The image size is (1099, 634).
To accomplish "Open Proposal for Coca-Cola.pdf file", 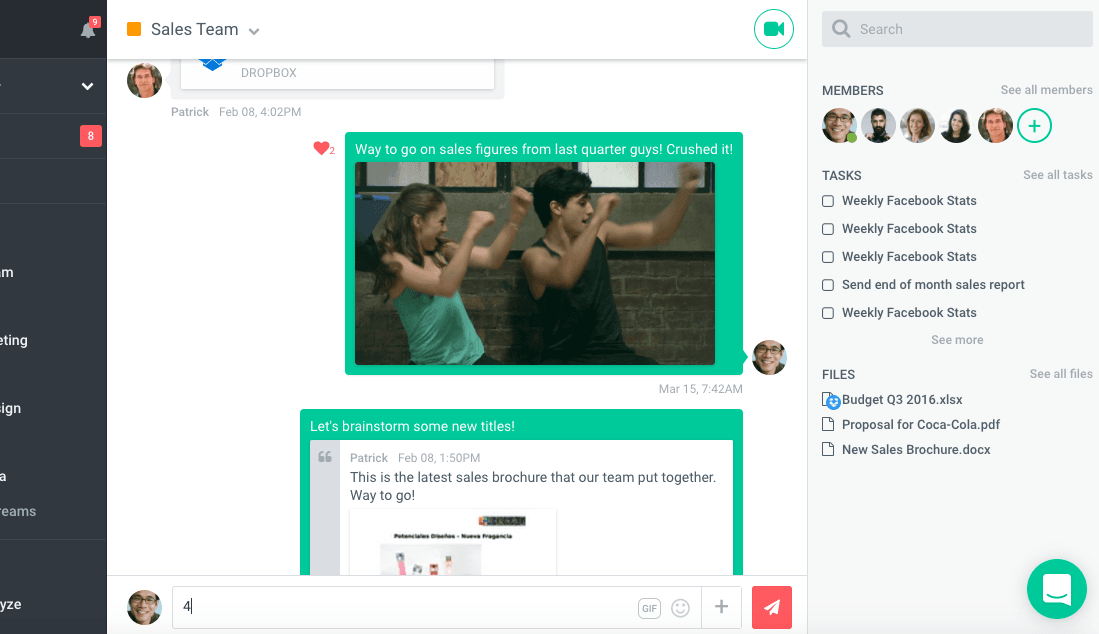I will [x=920, y=425].
